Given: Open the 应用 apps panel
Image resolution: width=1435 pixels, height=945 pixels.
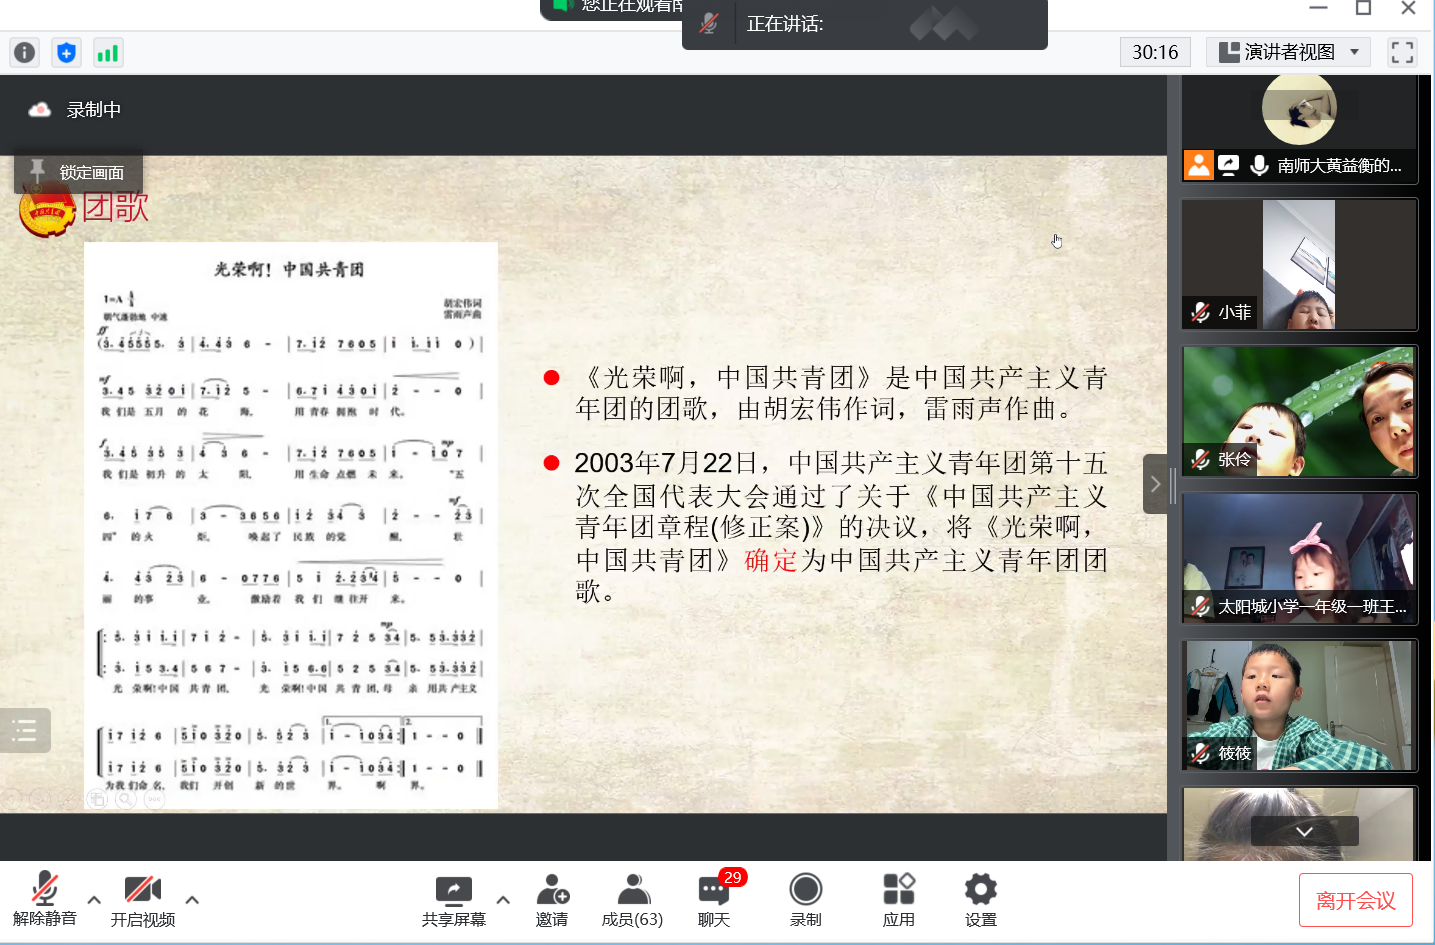Looking at the screenshot, I should pos(898,900).
